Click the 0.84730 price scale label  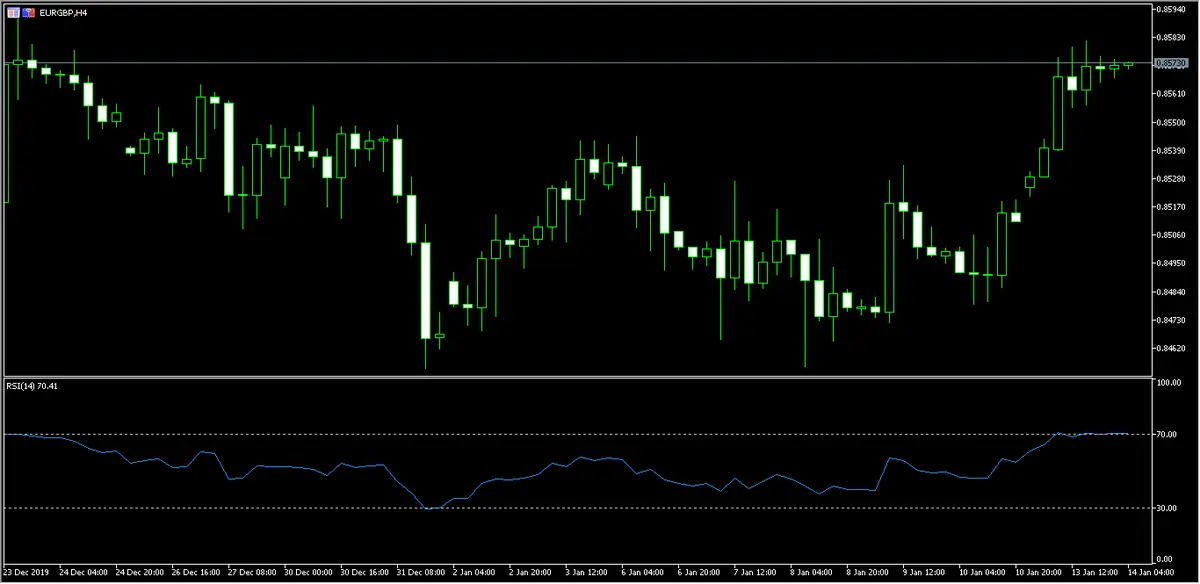[1171, 320]
